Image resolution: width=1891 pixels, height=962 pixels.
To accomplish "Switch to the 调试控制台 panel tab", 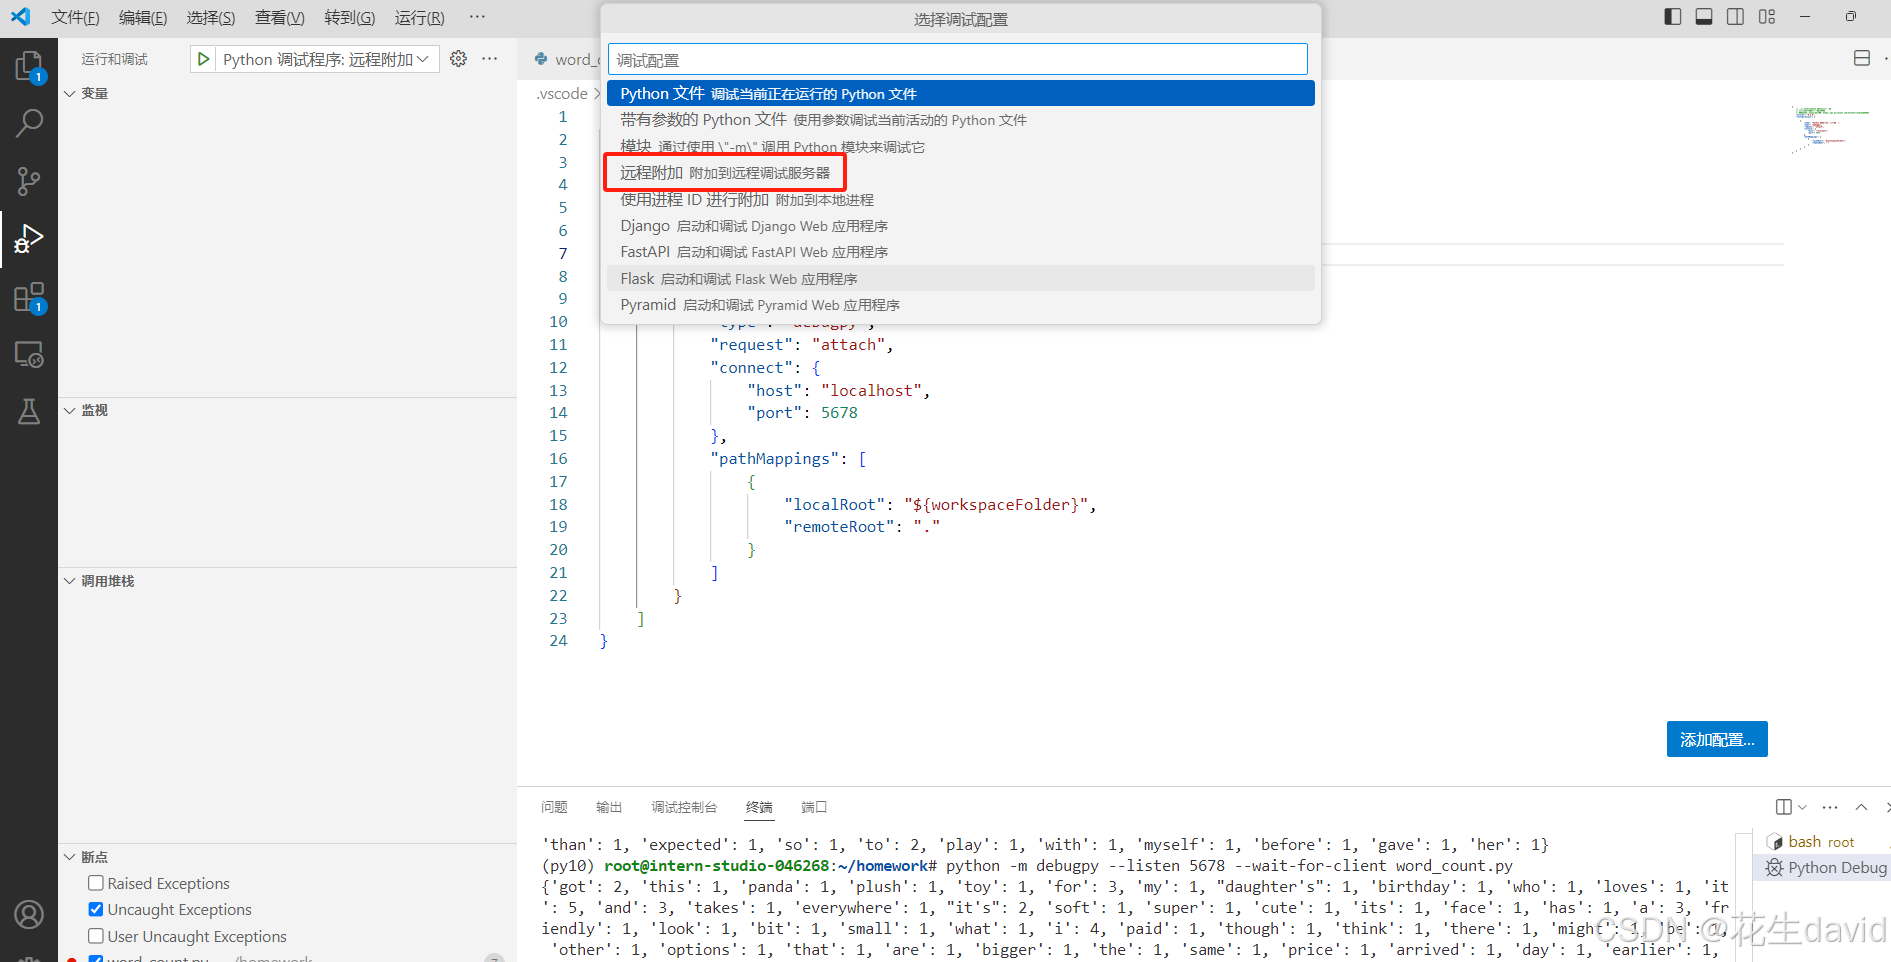I will [x=684, y=807].
